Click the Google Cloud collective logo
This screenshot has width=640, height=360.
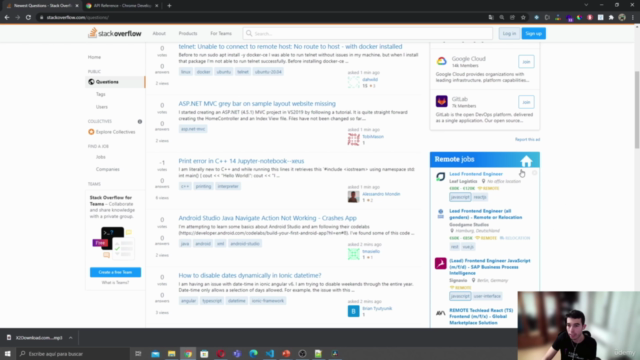pos(442,61)
